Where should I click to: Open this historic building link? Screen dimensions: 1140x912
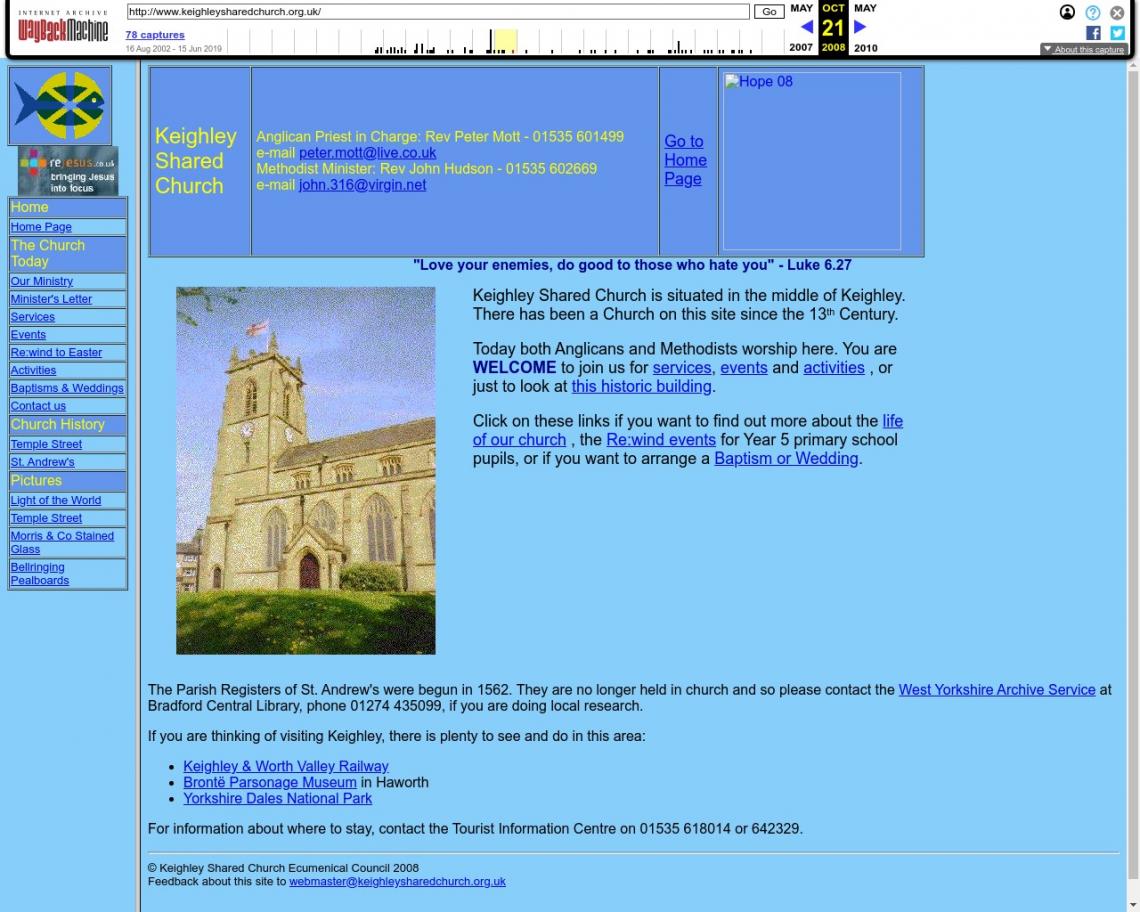click(x=641, y=387)
